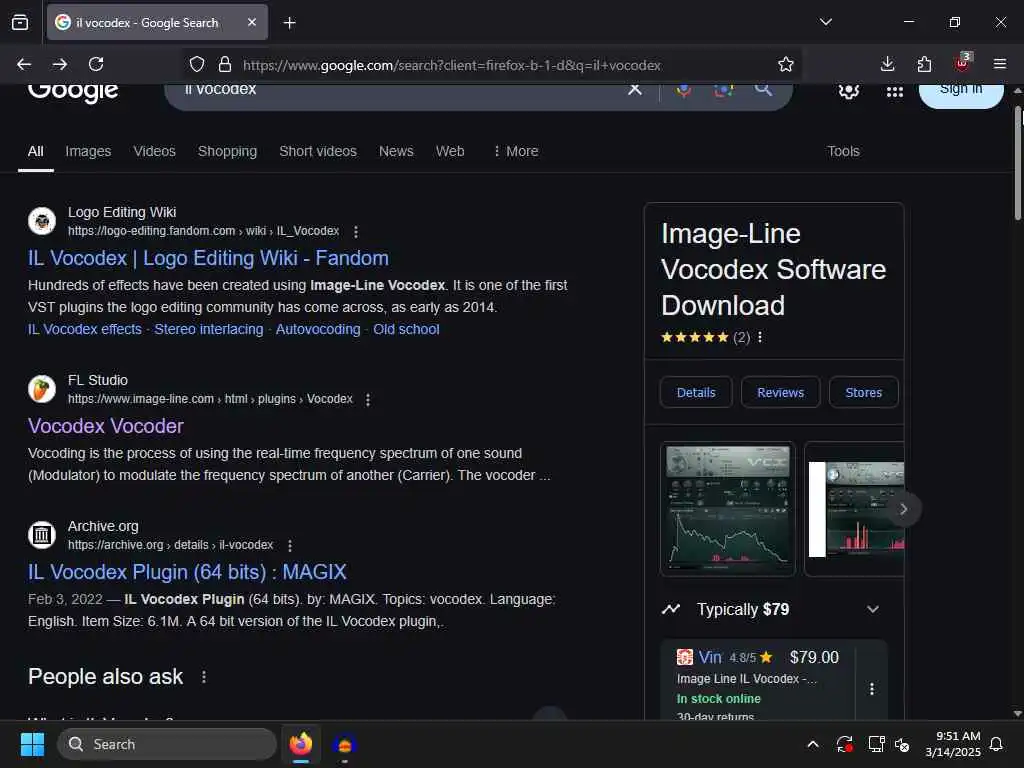Click the Reviews button in product panel
The image size is (1024, 768).
tap(780, 392)
